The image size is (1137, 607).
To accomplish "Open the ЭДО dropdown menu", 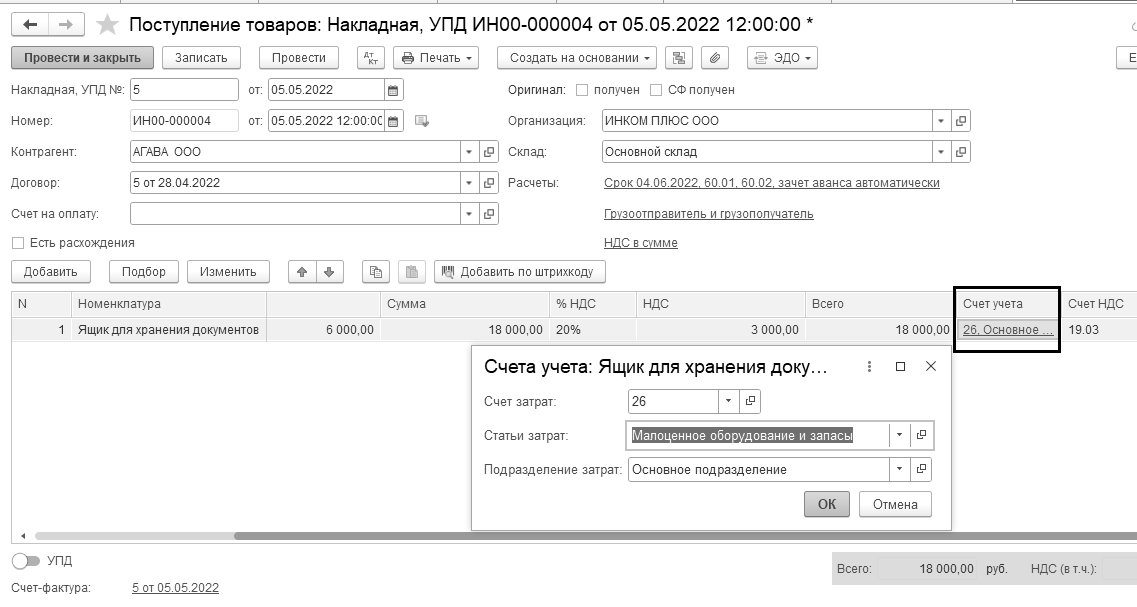I will coord(782,58).
